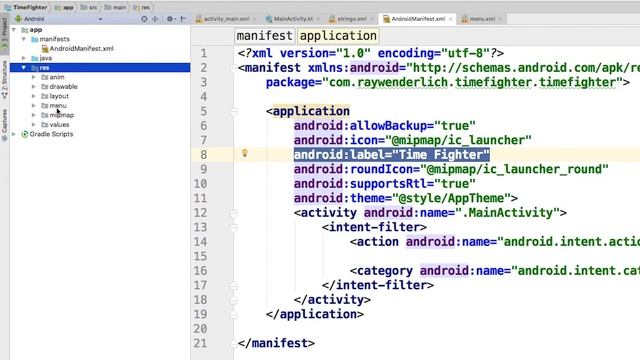Click android:allowBackup="true" attribute
The width and height of the screenshot is (640, 360).
click(384, 126)
